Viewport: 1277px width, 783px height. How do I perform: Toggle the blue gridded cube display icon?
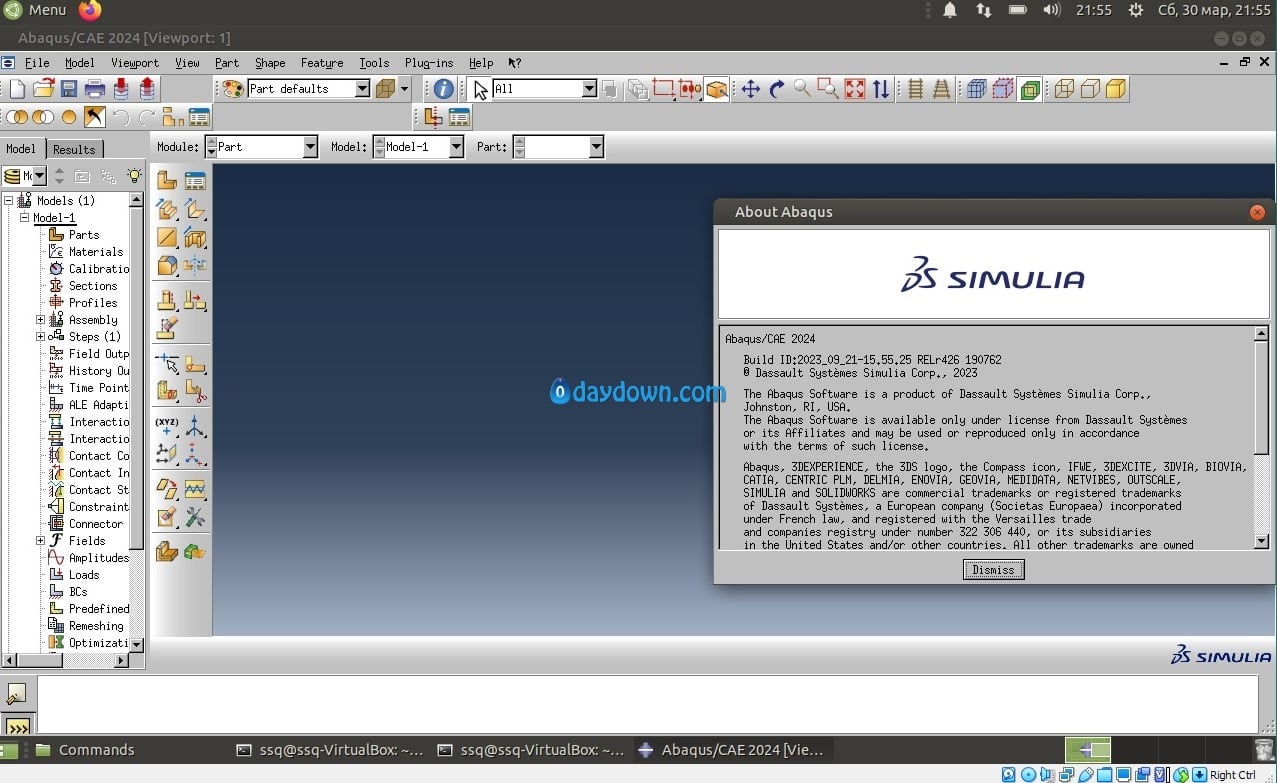pos(977,89)
